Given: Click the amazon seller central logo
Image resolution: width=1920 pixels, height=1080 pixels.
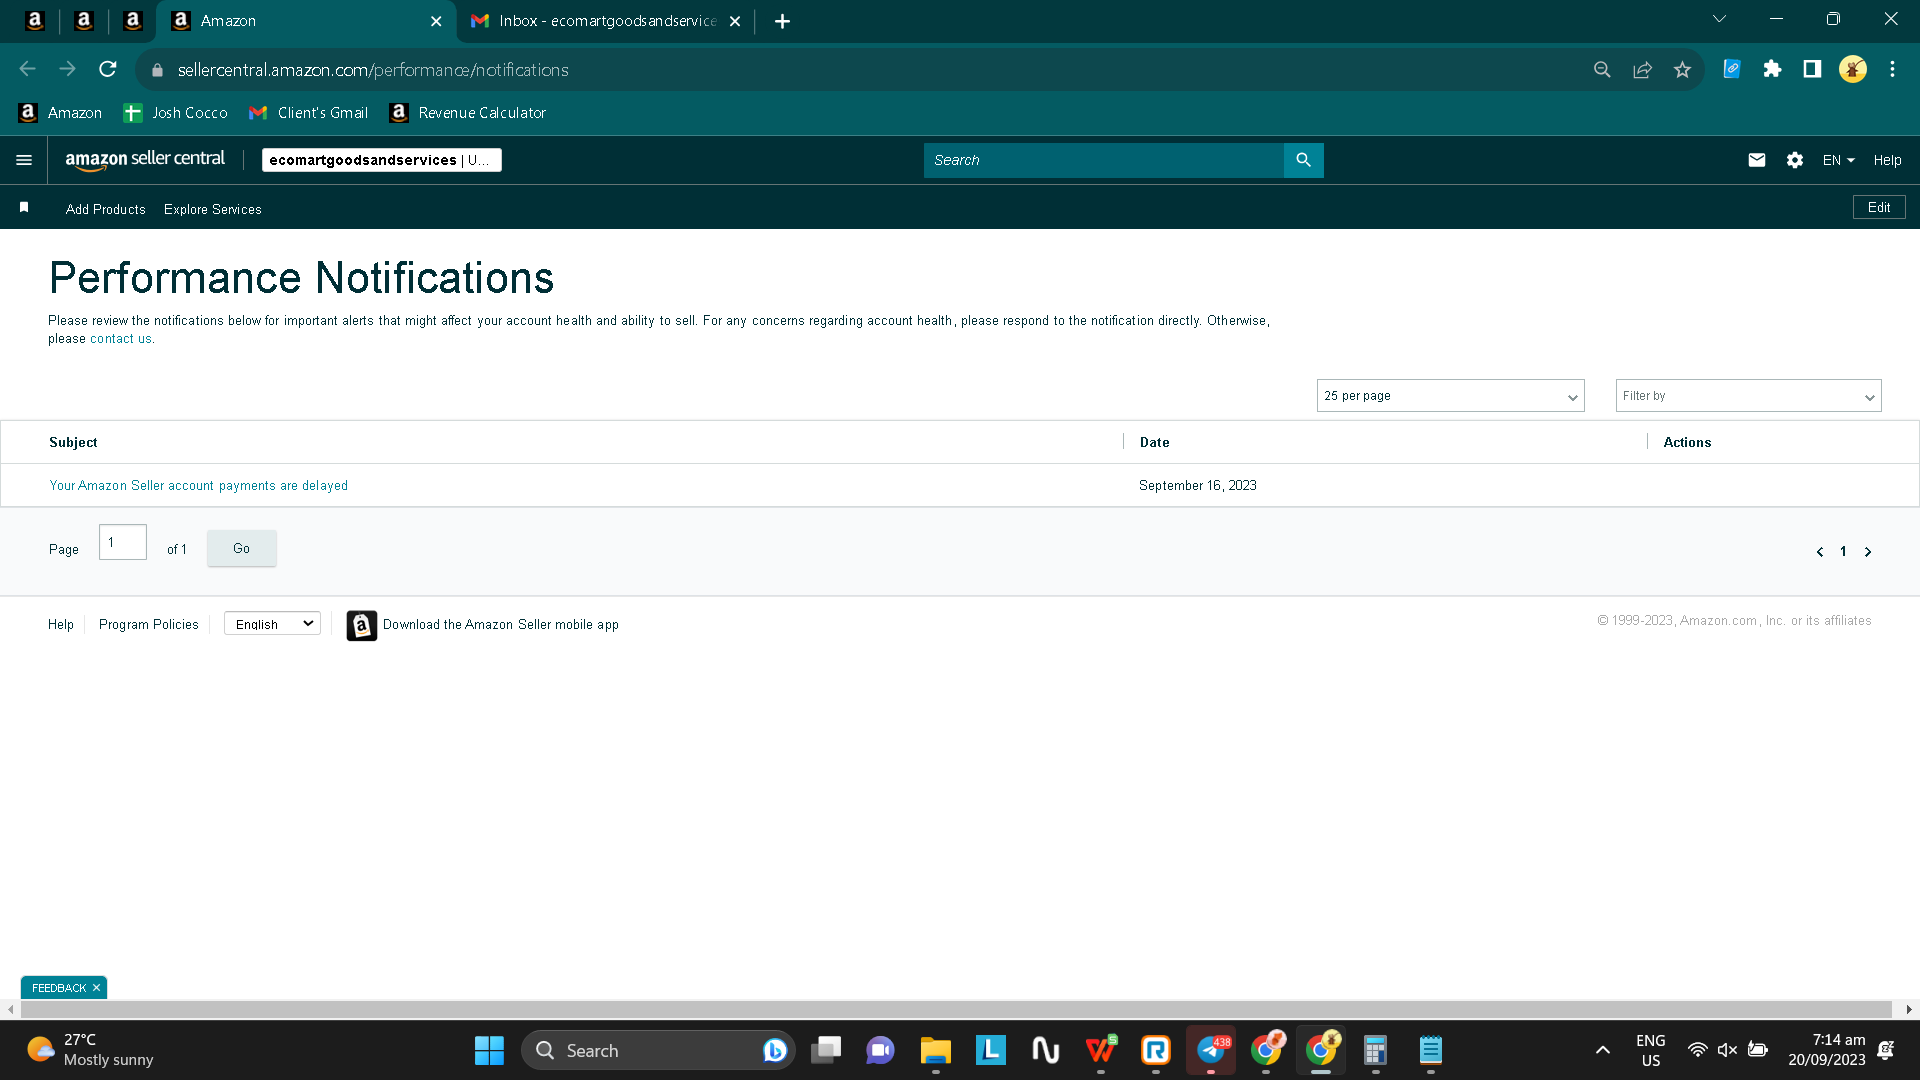Looking at the screenshot, I should 145,160.
